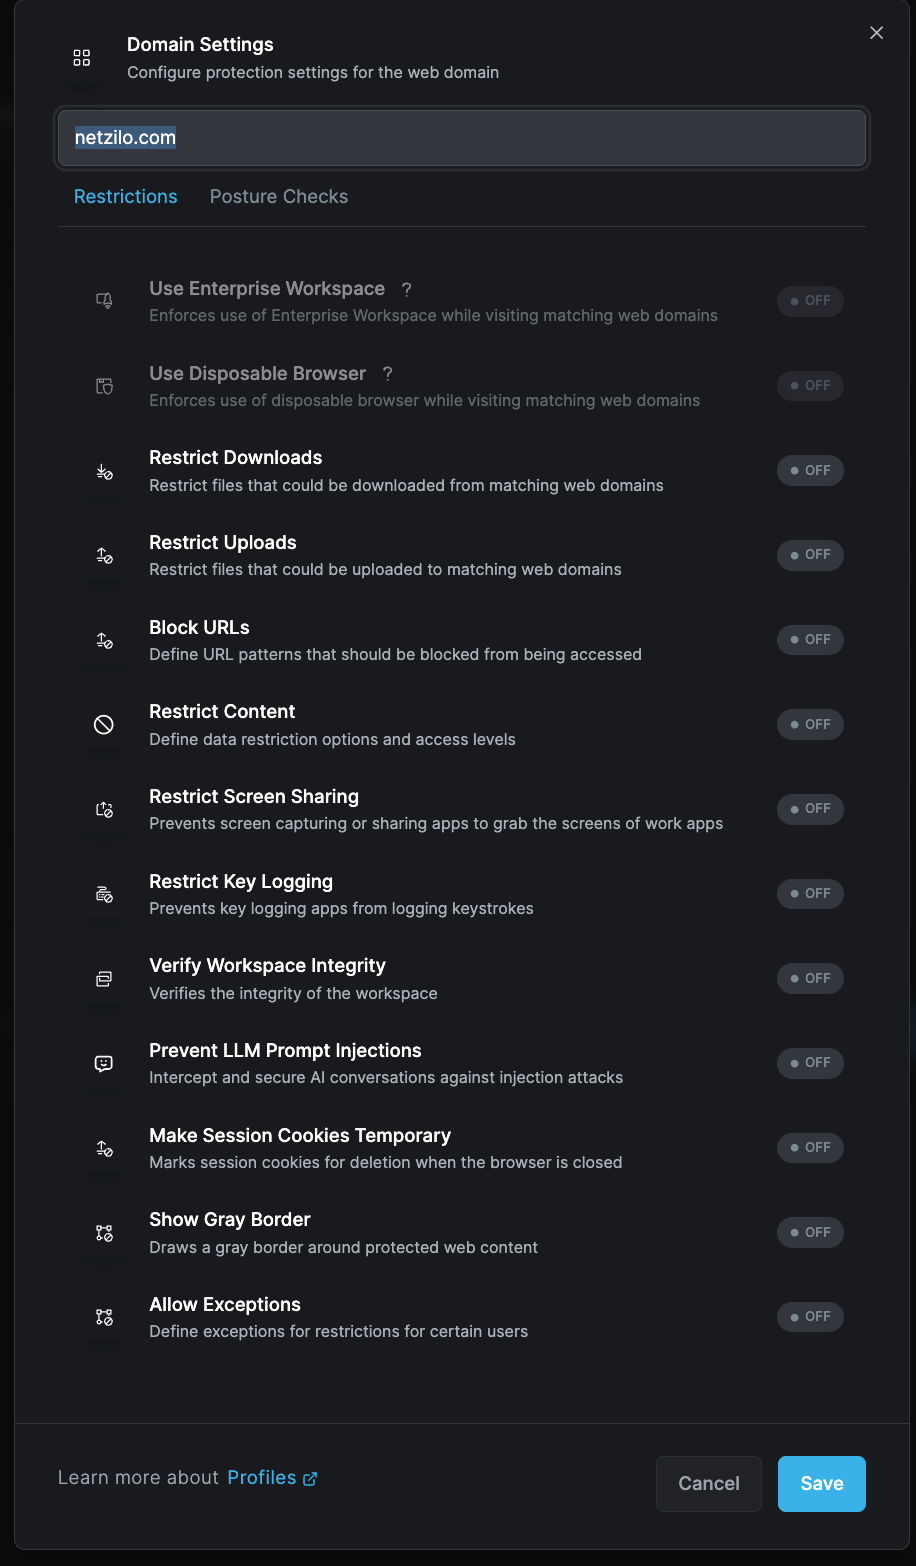Click the Verify Workspace Integrity icon

point(104,979)
